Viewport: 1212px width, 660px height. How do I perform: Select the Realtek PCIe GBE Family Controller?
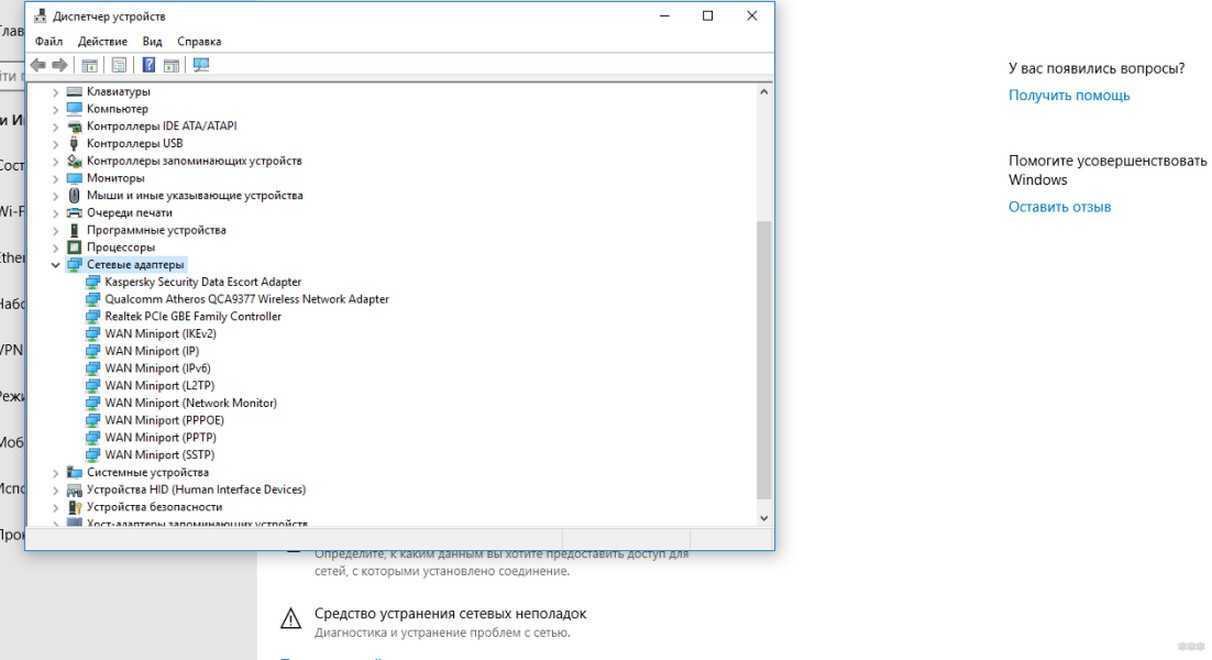(193, 316)
